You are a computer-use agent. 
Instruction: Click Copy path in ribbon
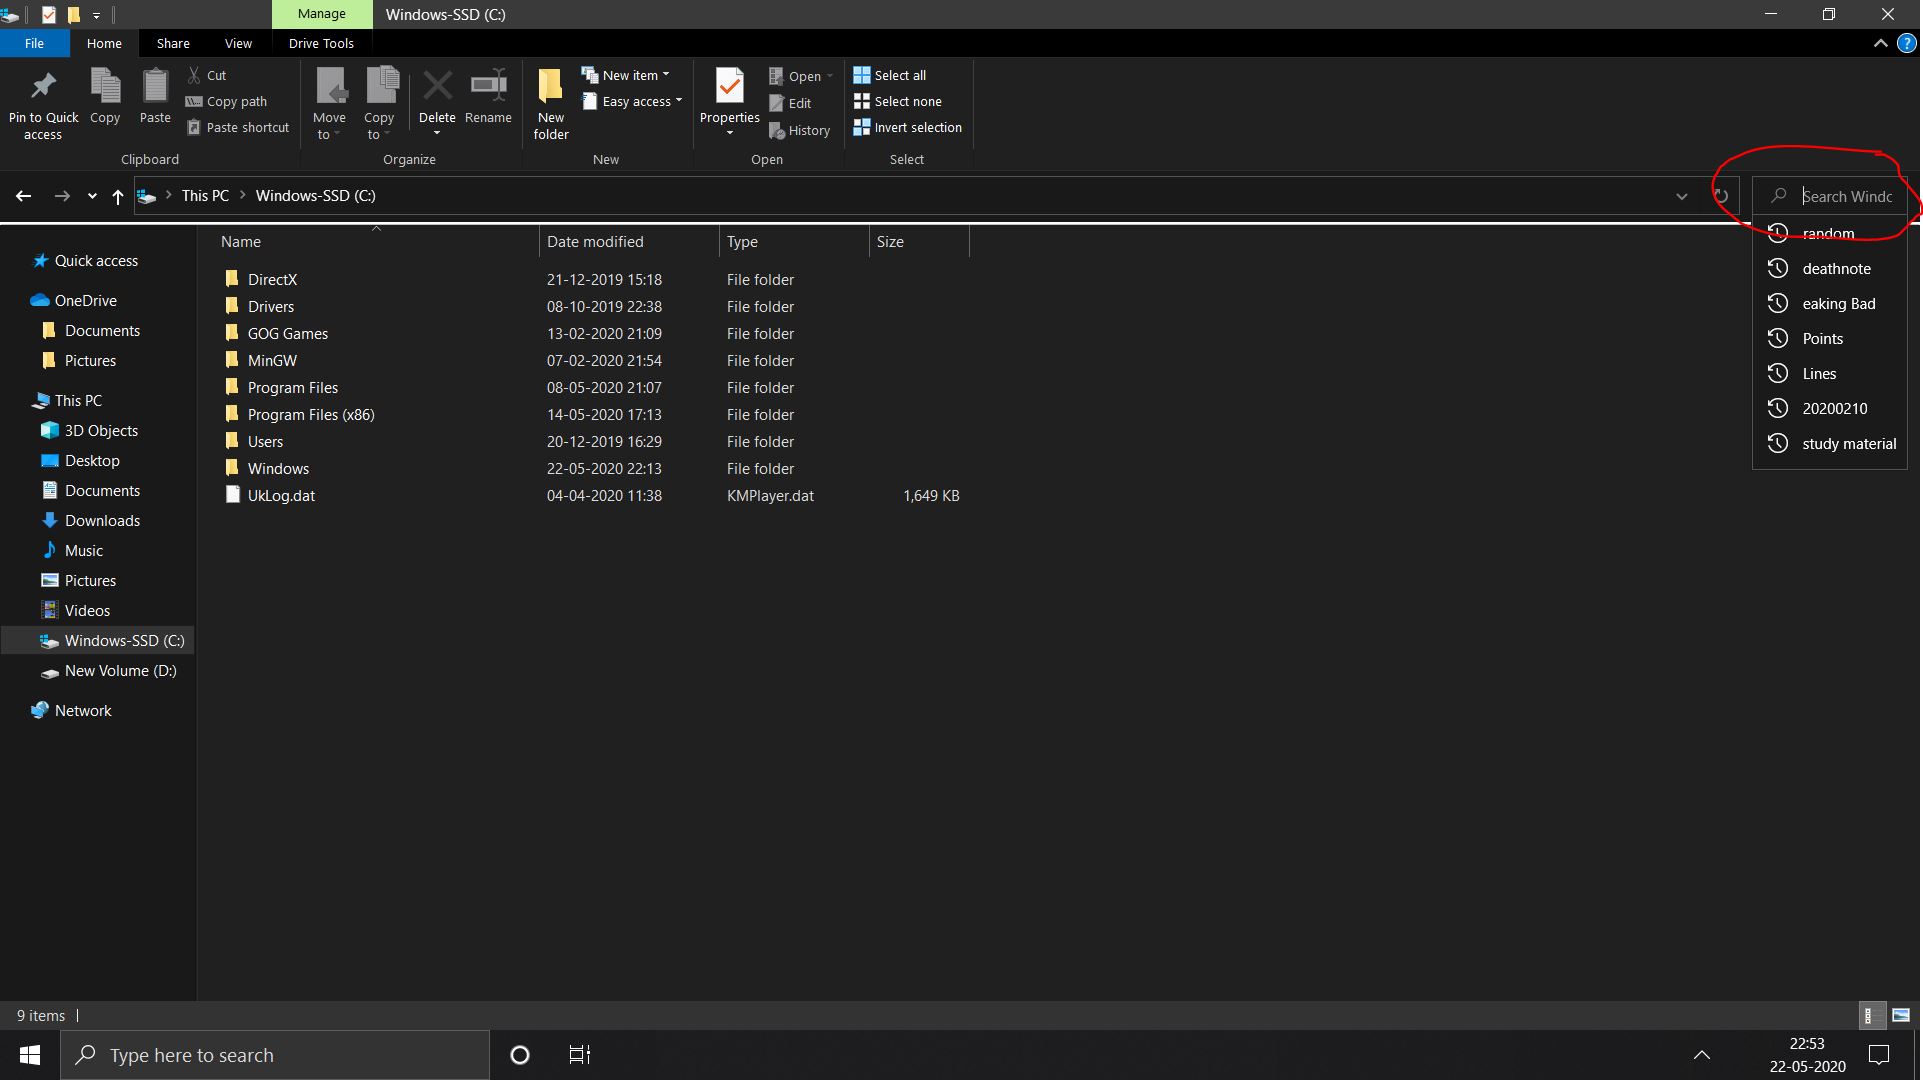[x=227, y=101]
